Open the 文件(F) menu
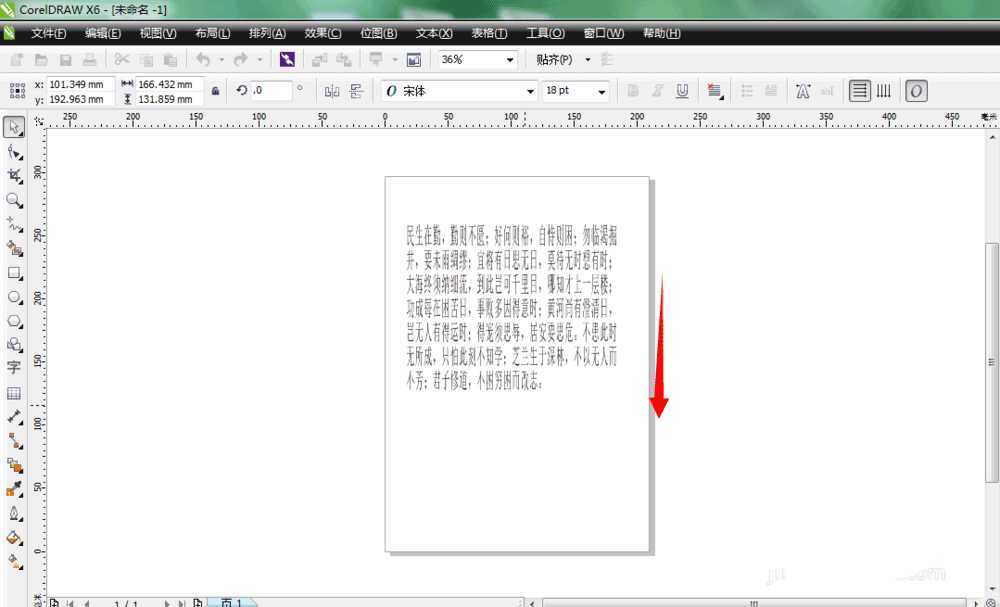 [48, 33]
